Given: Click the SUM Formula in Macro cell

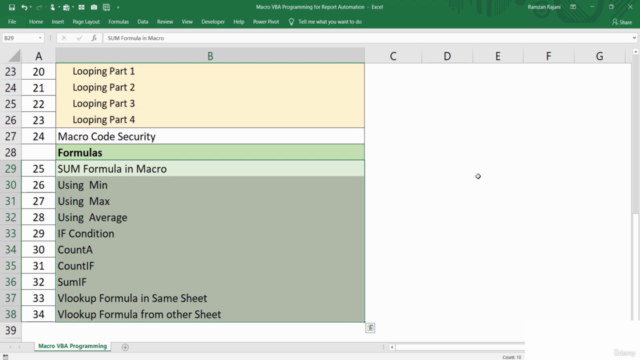Looking at the screenshot, I should point(210,169).
